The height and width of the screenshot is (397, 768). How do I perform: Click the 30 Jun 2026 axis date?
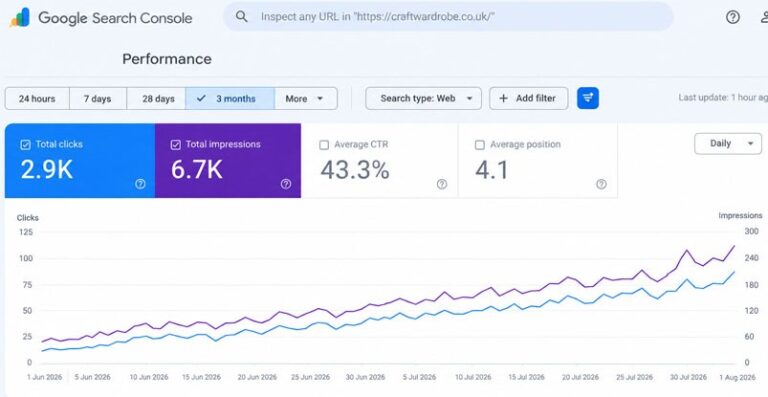point(364,377)
